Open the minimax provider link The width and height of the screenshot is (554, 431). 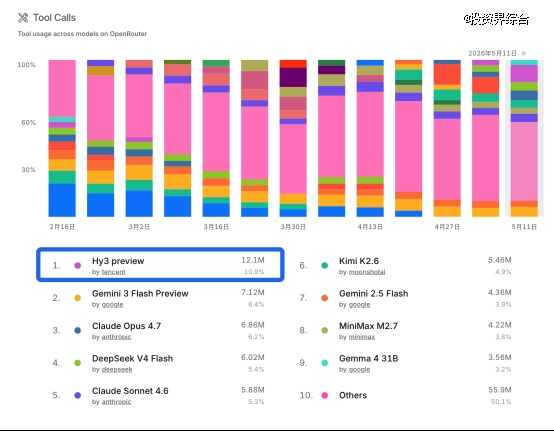click(362, 337)
